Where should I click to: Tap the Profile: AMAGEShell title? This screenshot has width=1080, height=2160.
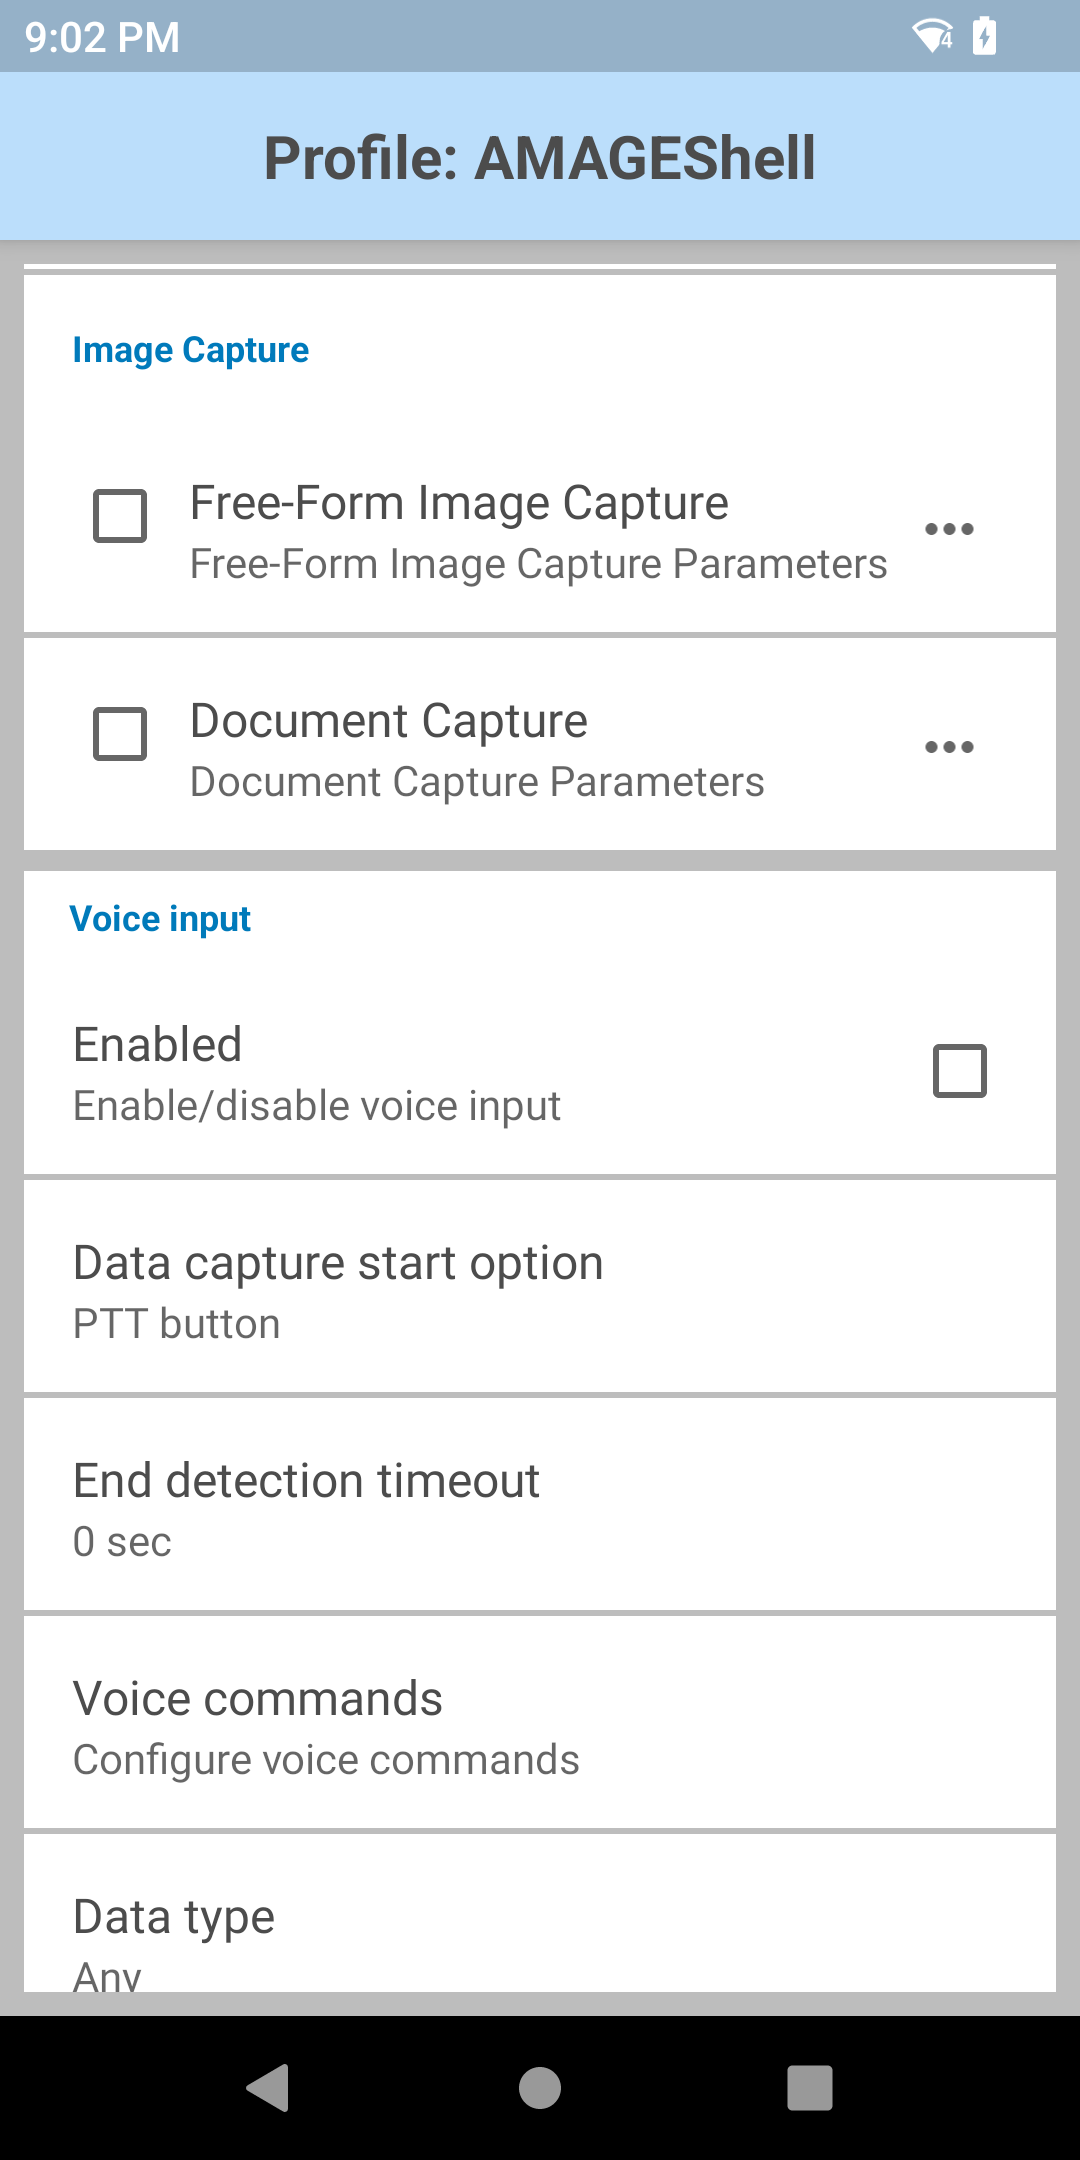click(x=540, y=158)
